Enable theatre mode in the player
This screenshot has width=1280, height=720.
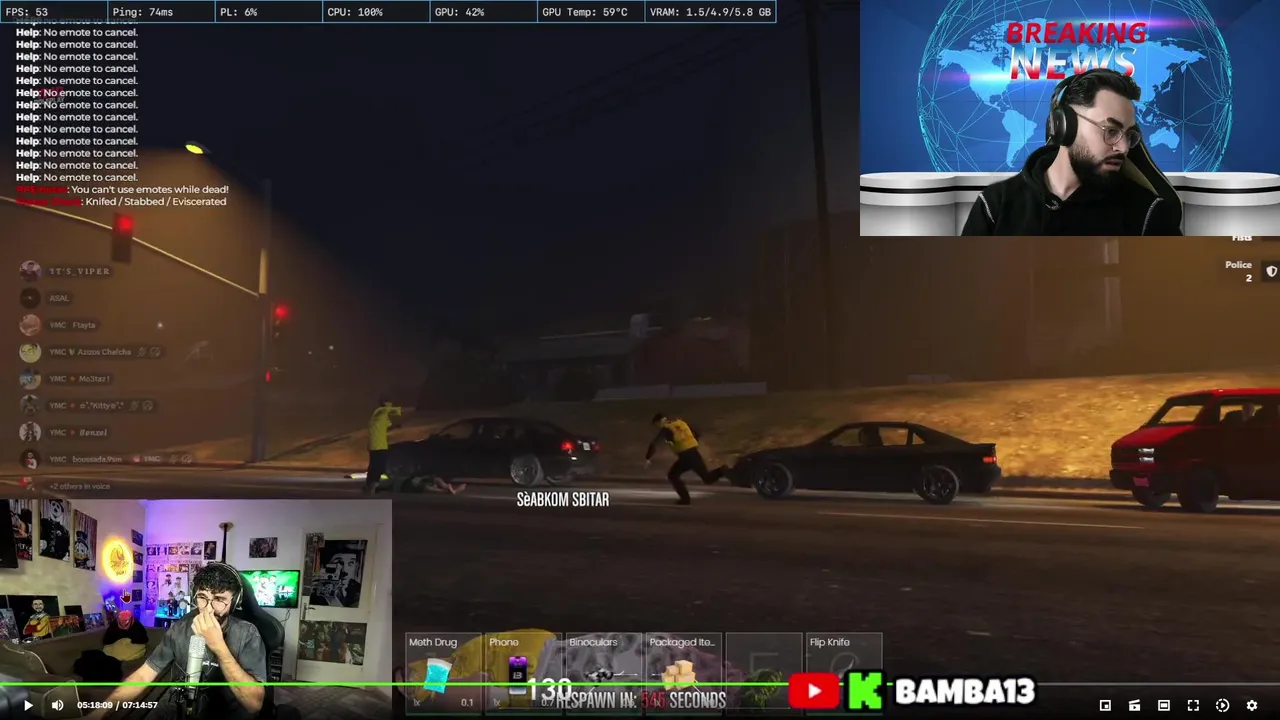click(x=1164, y=705)
